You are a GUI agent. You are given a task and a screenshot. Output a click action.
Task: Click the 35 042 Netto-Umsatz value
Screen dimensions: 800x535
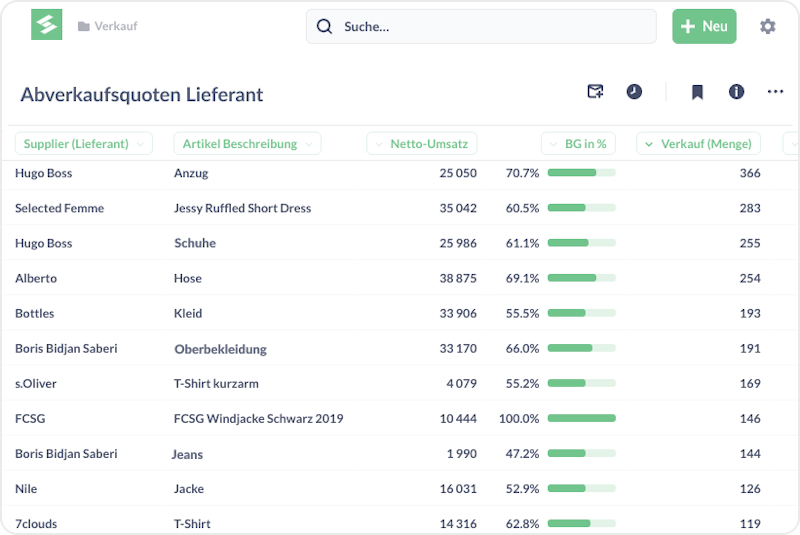click(x=458, y=208)
